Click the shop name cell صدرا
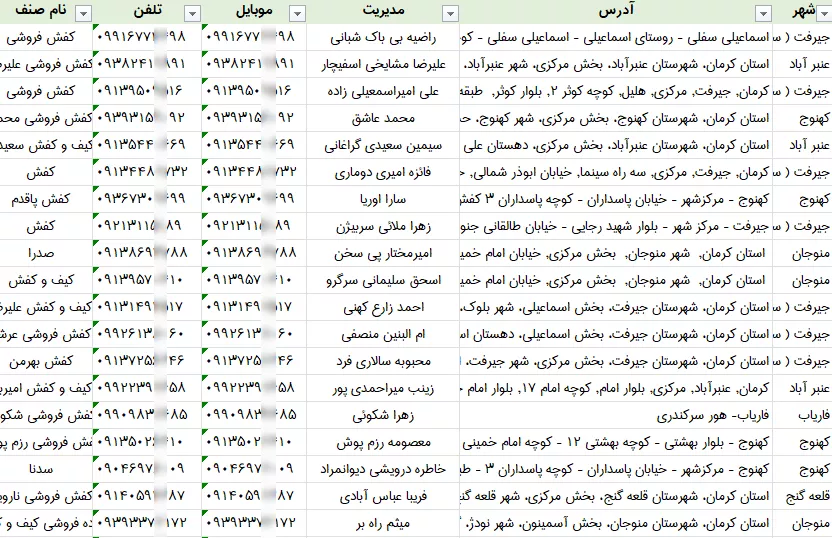The height and width of the screenshot is (538, 832). [x=46, y=254]
